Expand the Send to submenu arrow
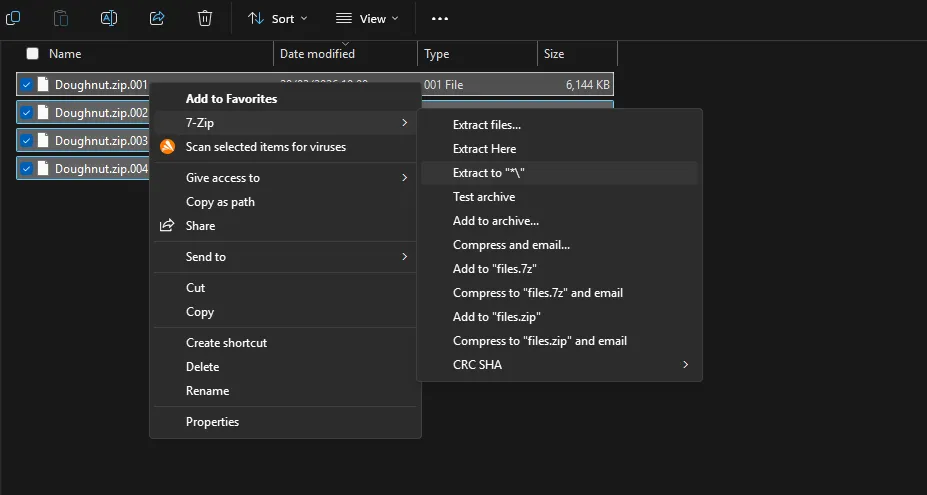Viewport: 927px width, 495px height. (404, 257)
